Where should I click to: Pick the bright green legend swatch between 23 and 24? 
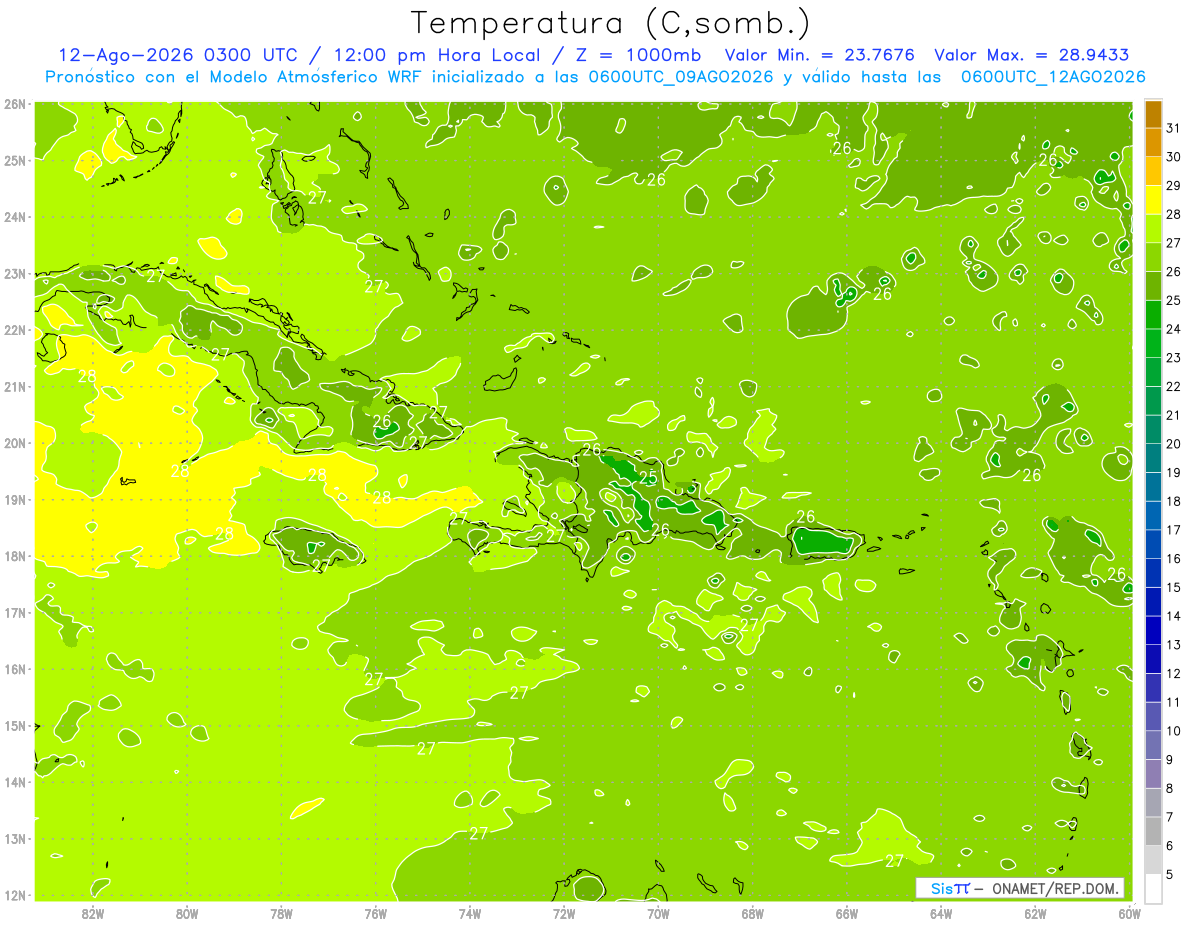click(1153, 343)
